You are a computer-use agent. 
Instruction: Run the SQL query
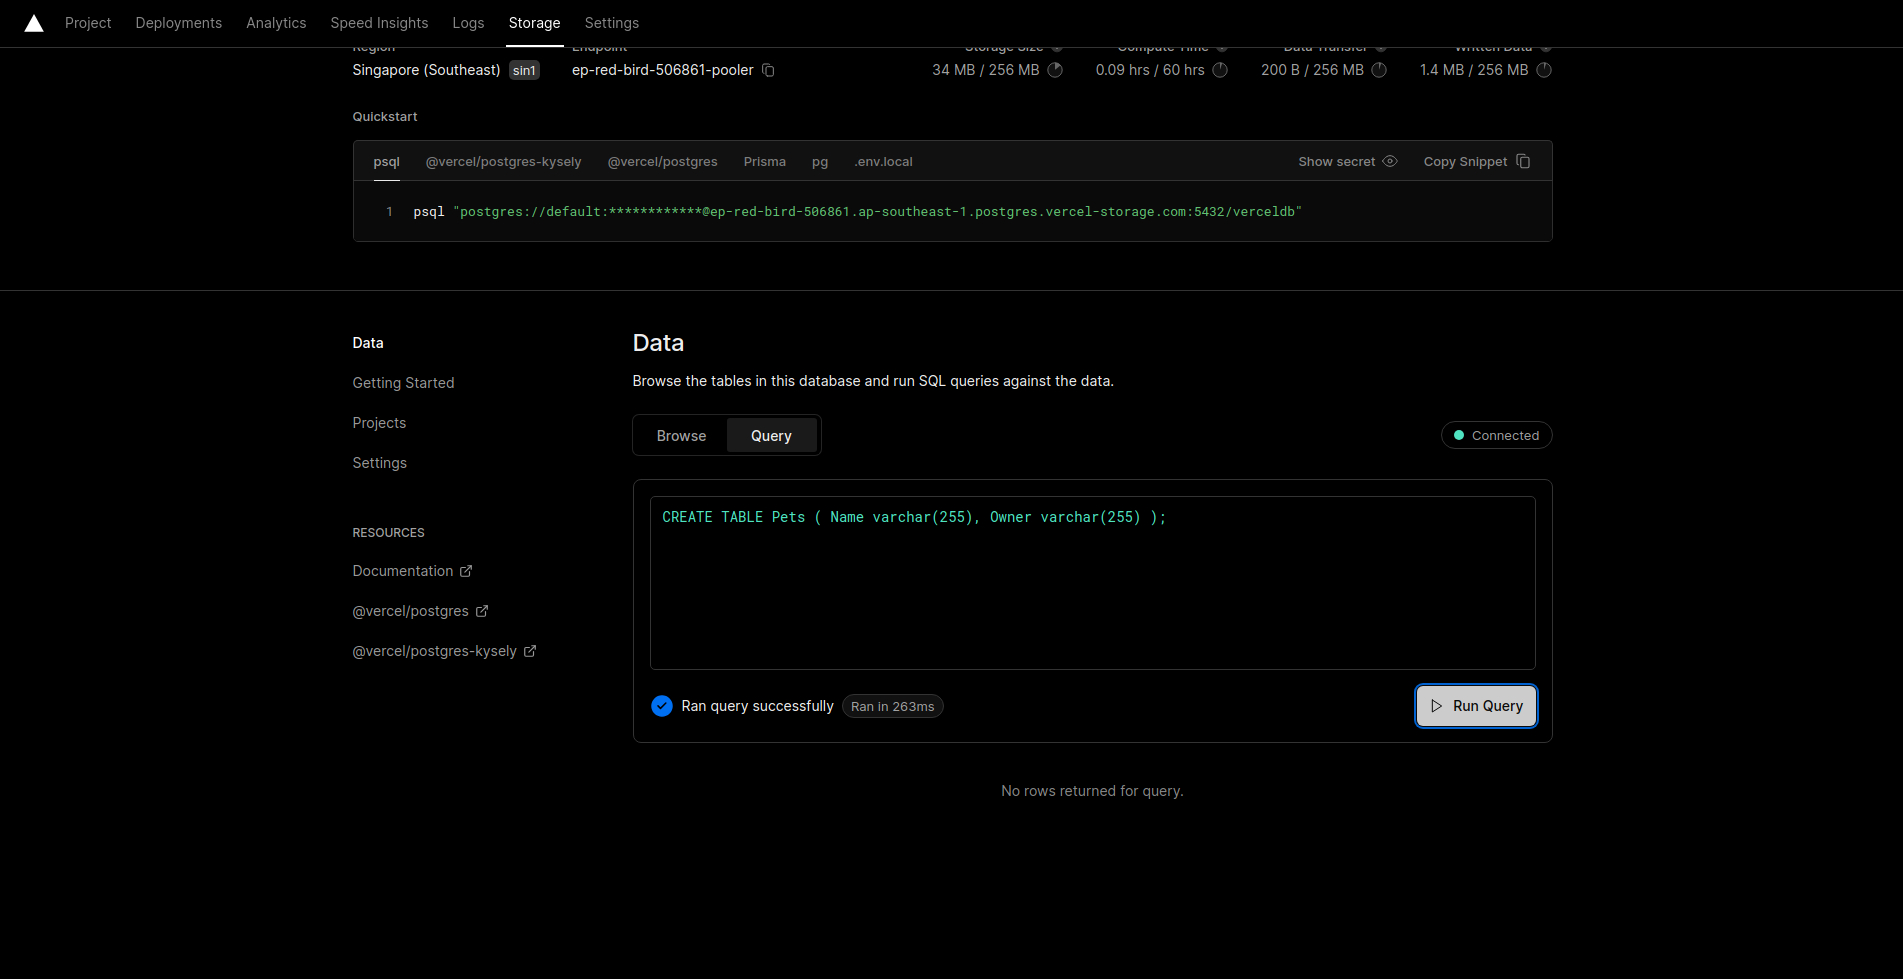[x=1476, y=706]
